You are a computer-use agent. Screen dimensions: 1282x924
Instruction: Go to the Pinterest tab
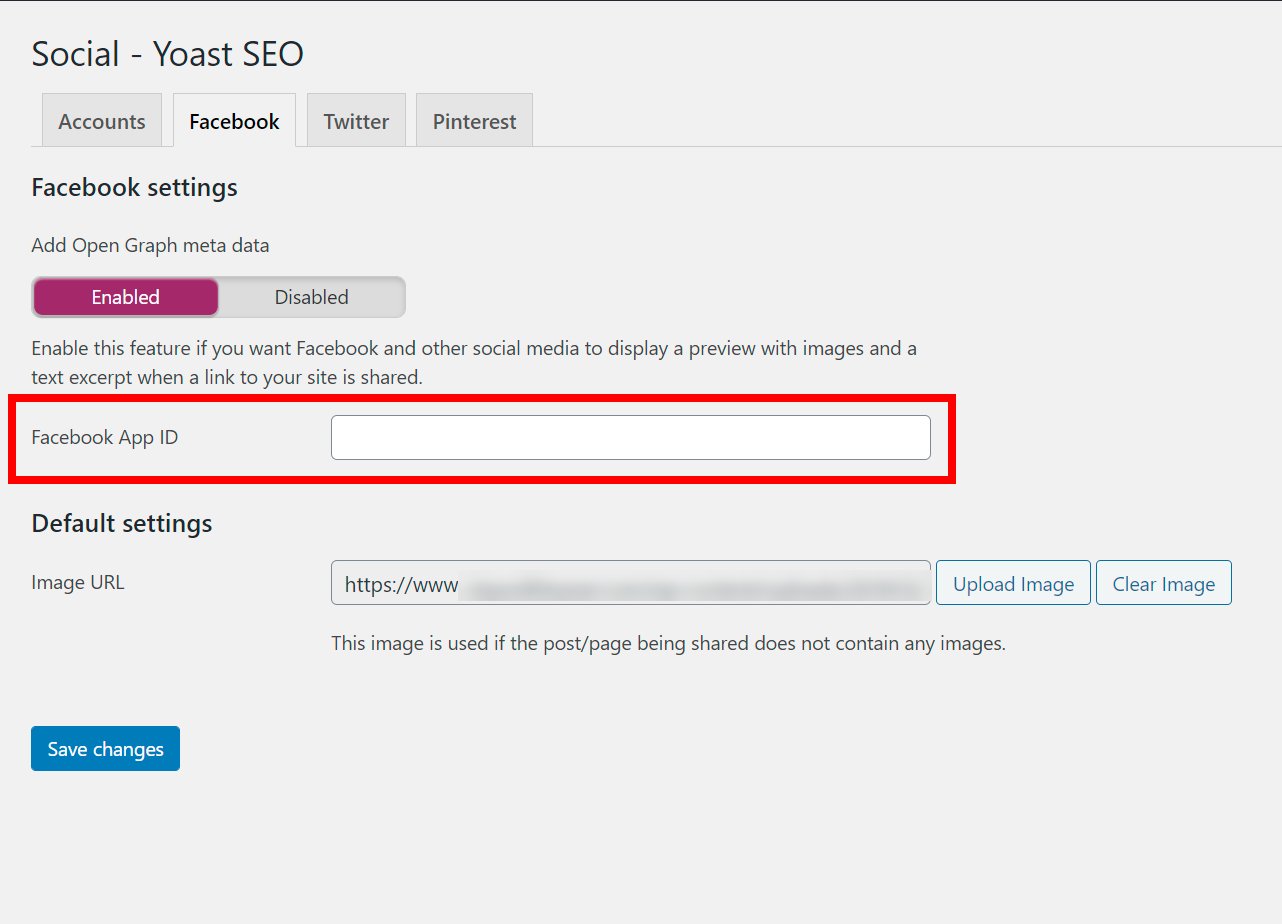coord(474,121)
